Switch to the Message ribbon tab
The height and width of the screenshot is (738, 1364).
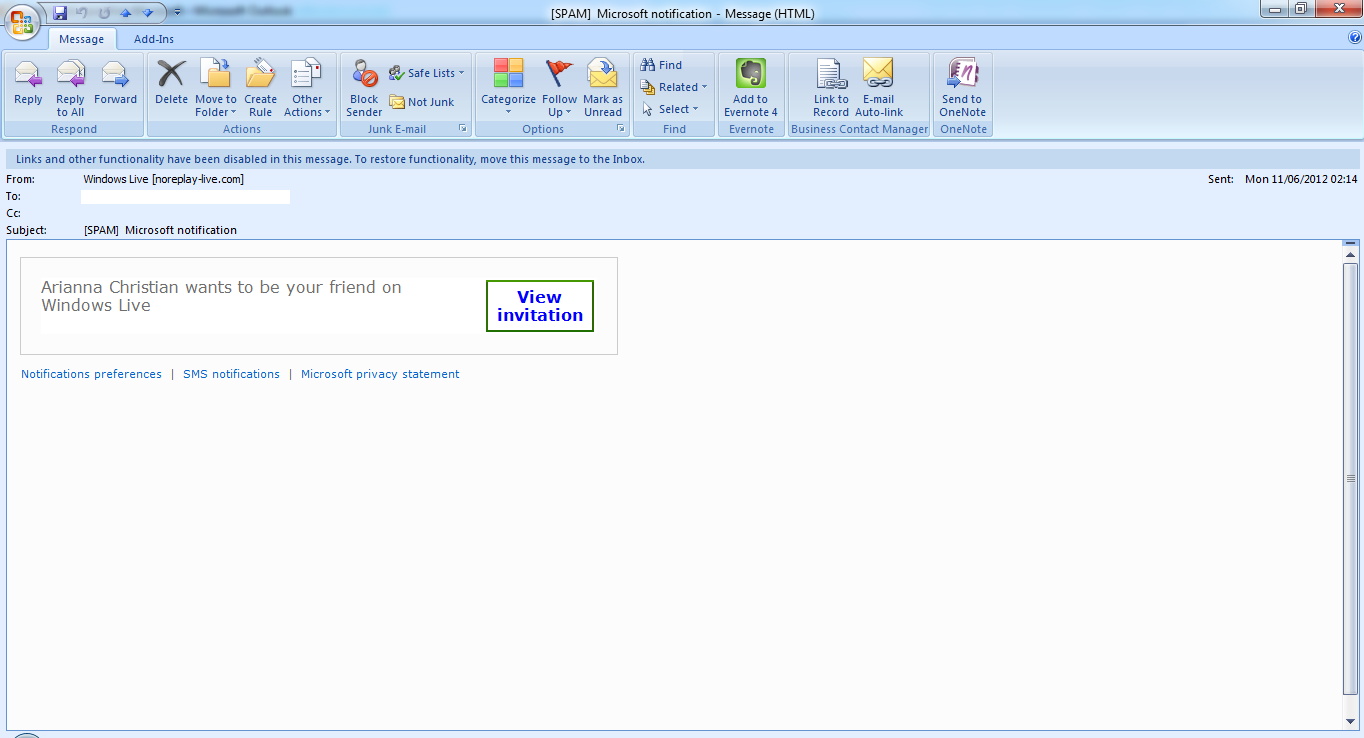point(82,39)
